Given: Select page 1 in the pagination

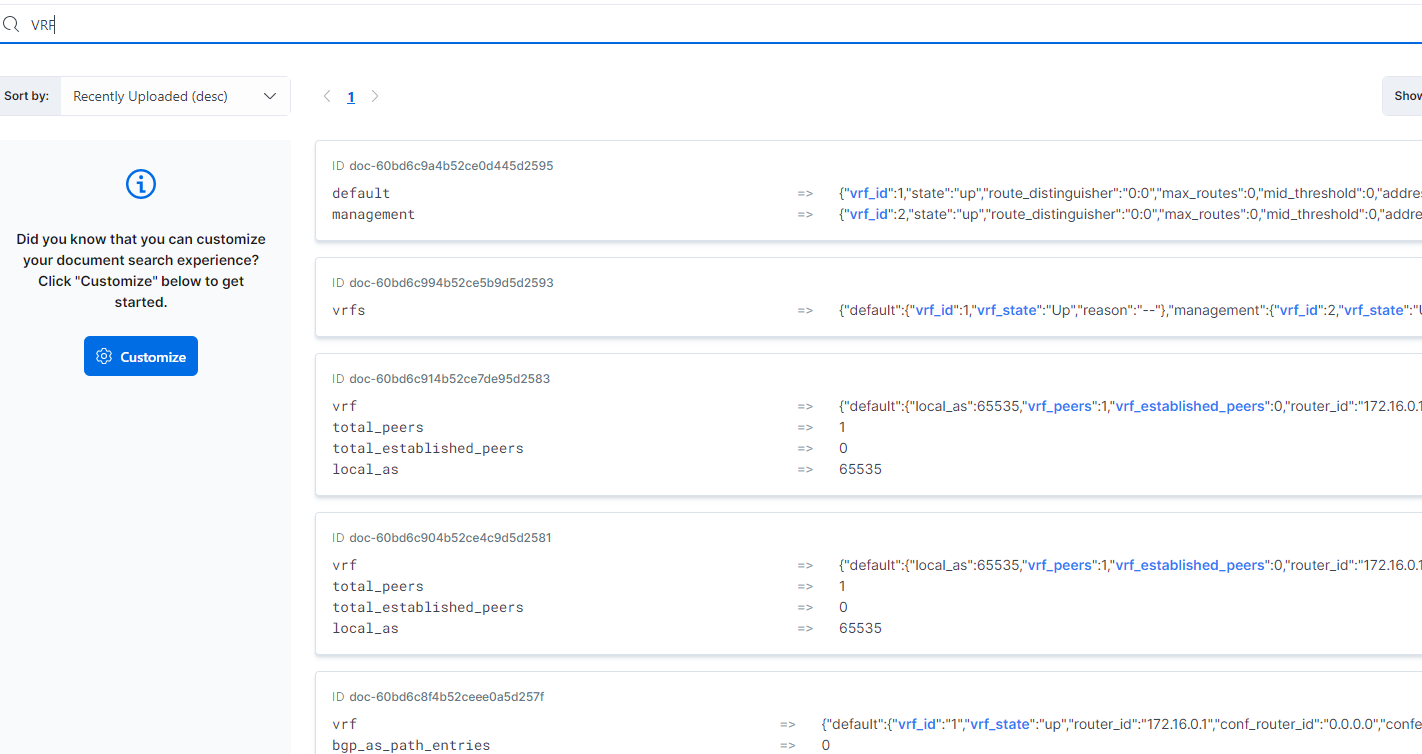Looking at the screenshot, I should 351,96.
